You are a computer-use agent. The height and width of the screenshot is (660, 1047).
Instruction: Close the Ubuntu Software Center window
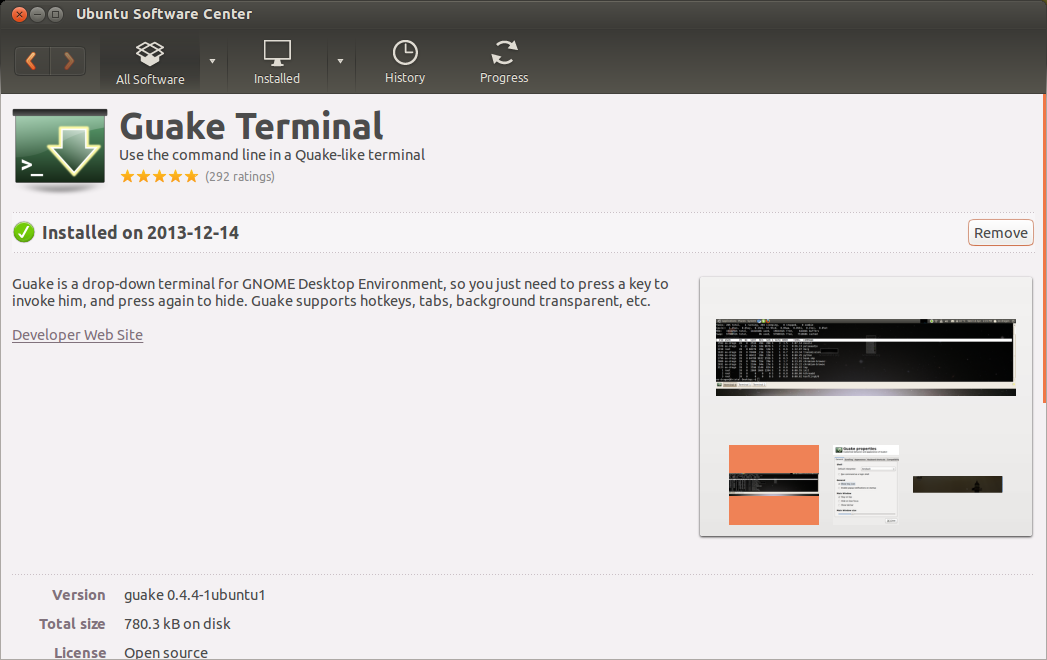19,13
